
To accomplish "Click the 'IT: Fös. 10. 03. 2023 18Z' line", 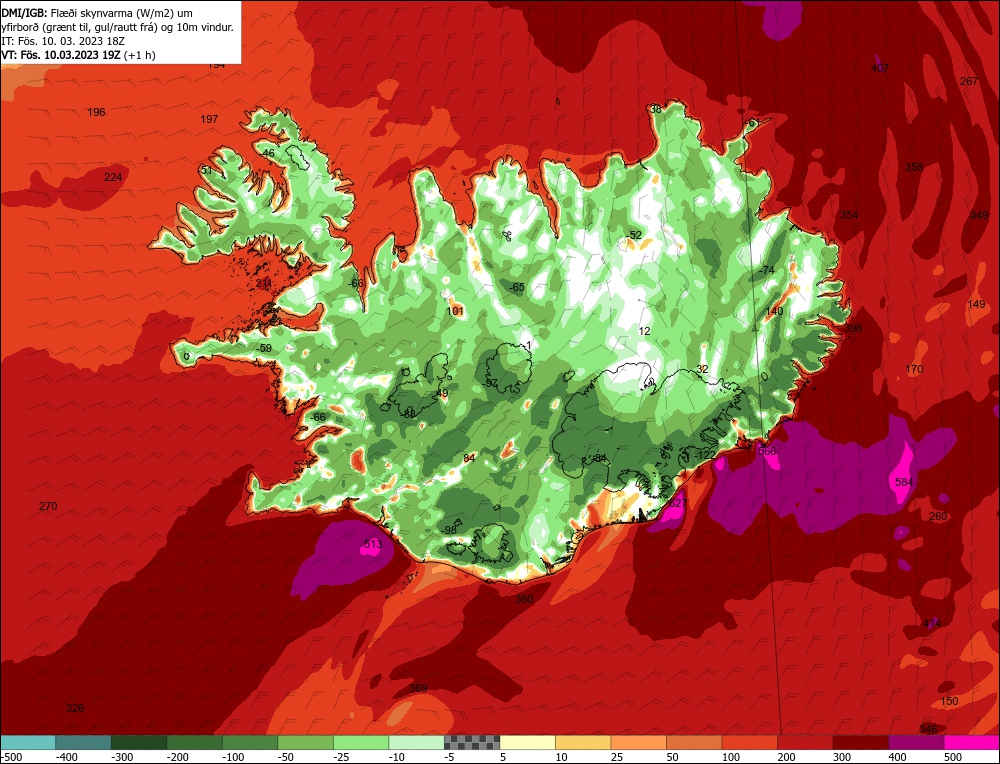I will pos(62,41).
